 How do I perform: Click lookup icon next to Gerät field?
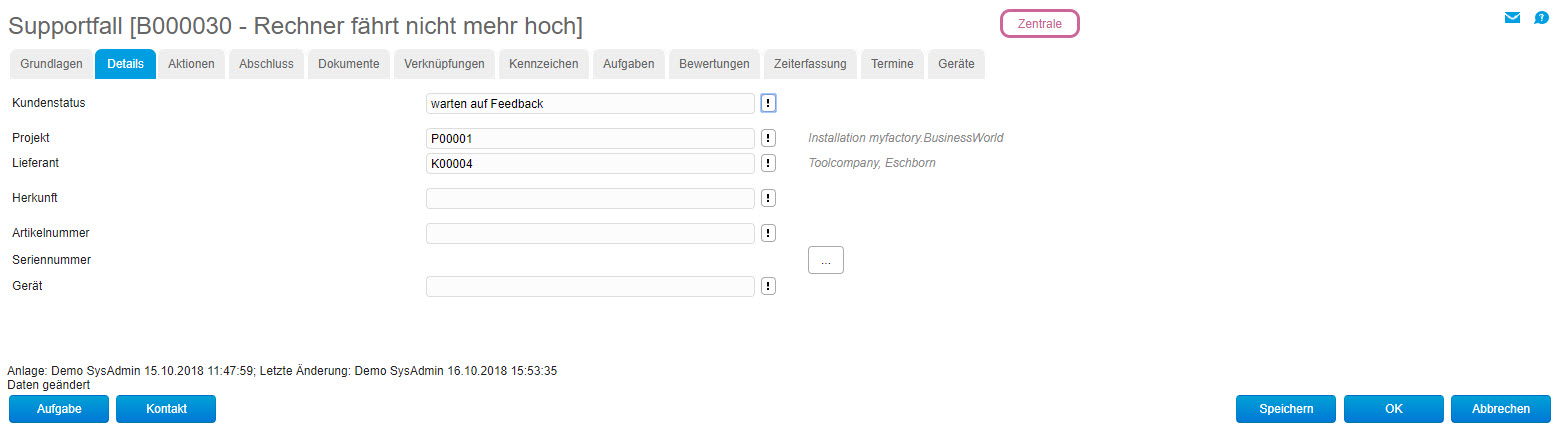pyautogui.click(x=768, y=286)
